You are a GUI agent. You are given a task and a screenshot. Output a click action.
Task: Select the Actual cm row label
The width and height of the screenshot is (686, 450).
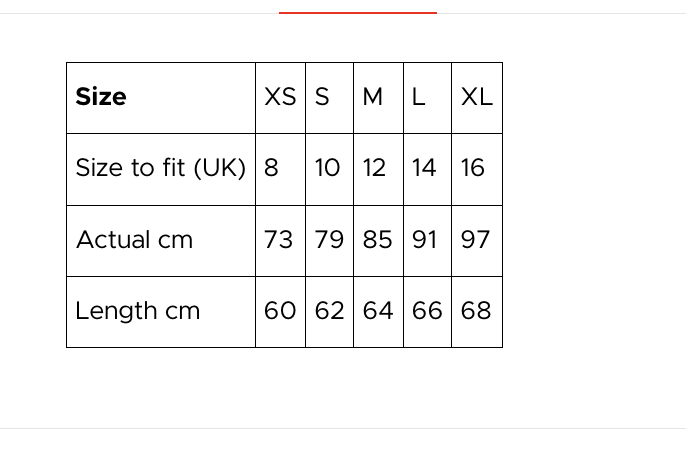(x=134, y=240)
